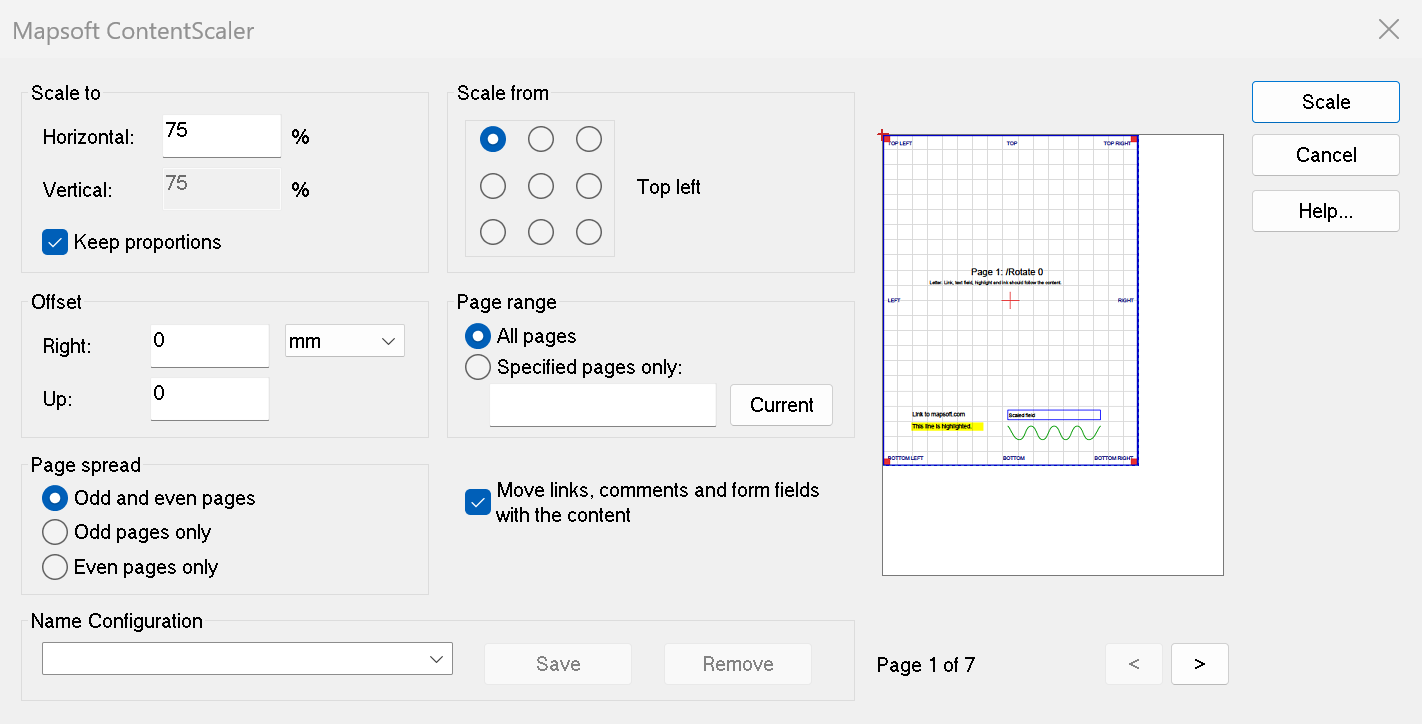Click the Offset Right input field
Viewport: 1422px width, 724px height.
click(x=210, y=346)
